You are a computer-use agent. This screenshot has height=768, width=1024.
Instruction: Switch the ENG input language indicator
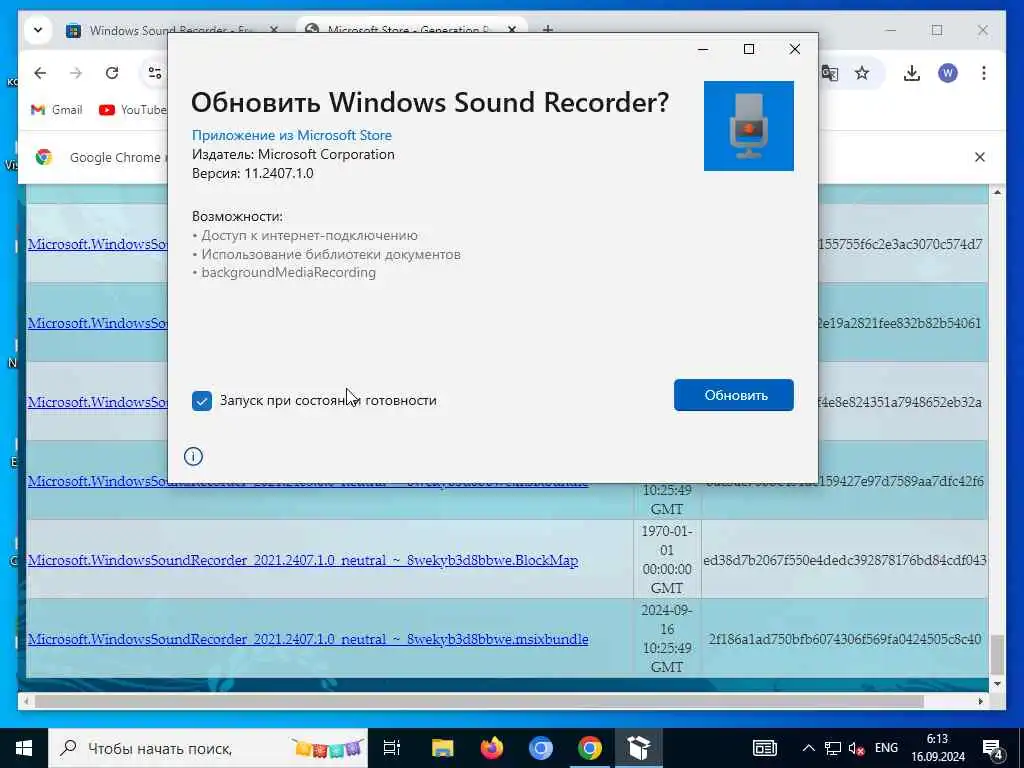click(x=886, y=748)
